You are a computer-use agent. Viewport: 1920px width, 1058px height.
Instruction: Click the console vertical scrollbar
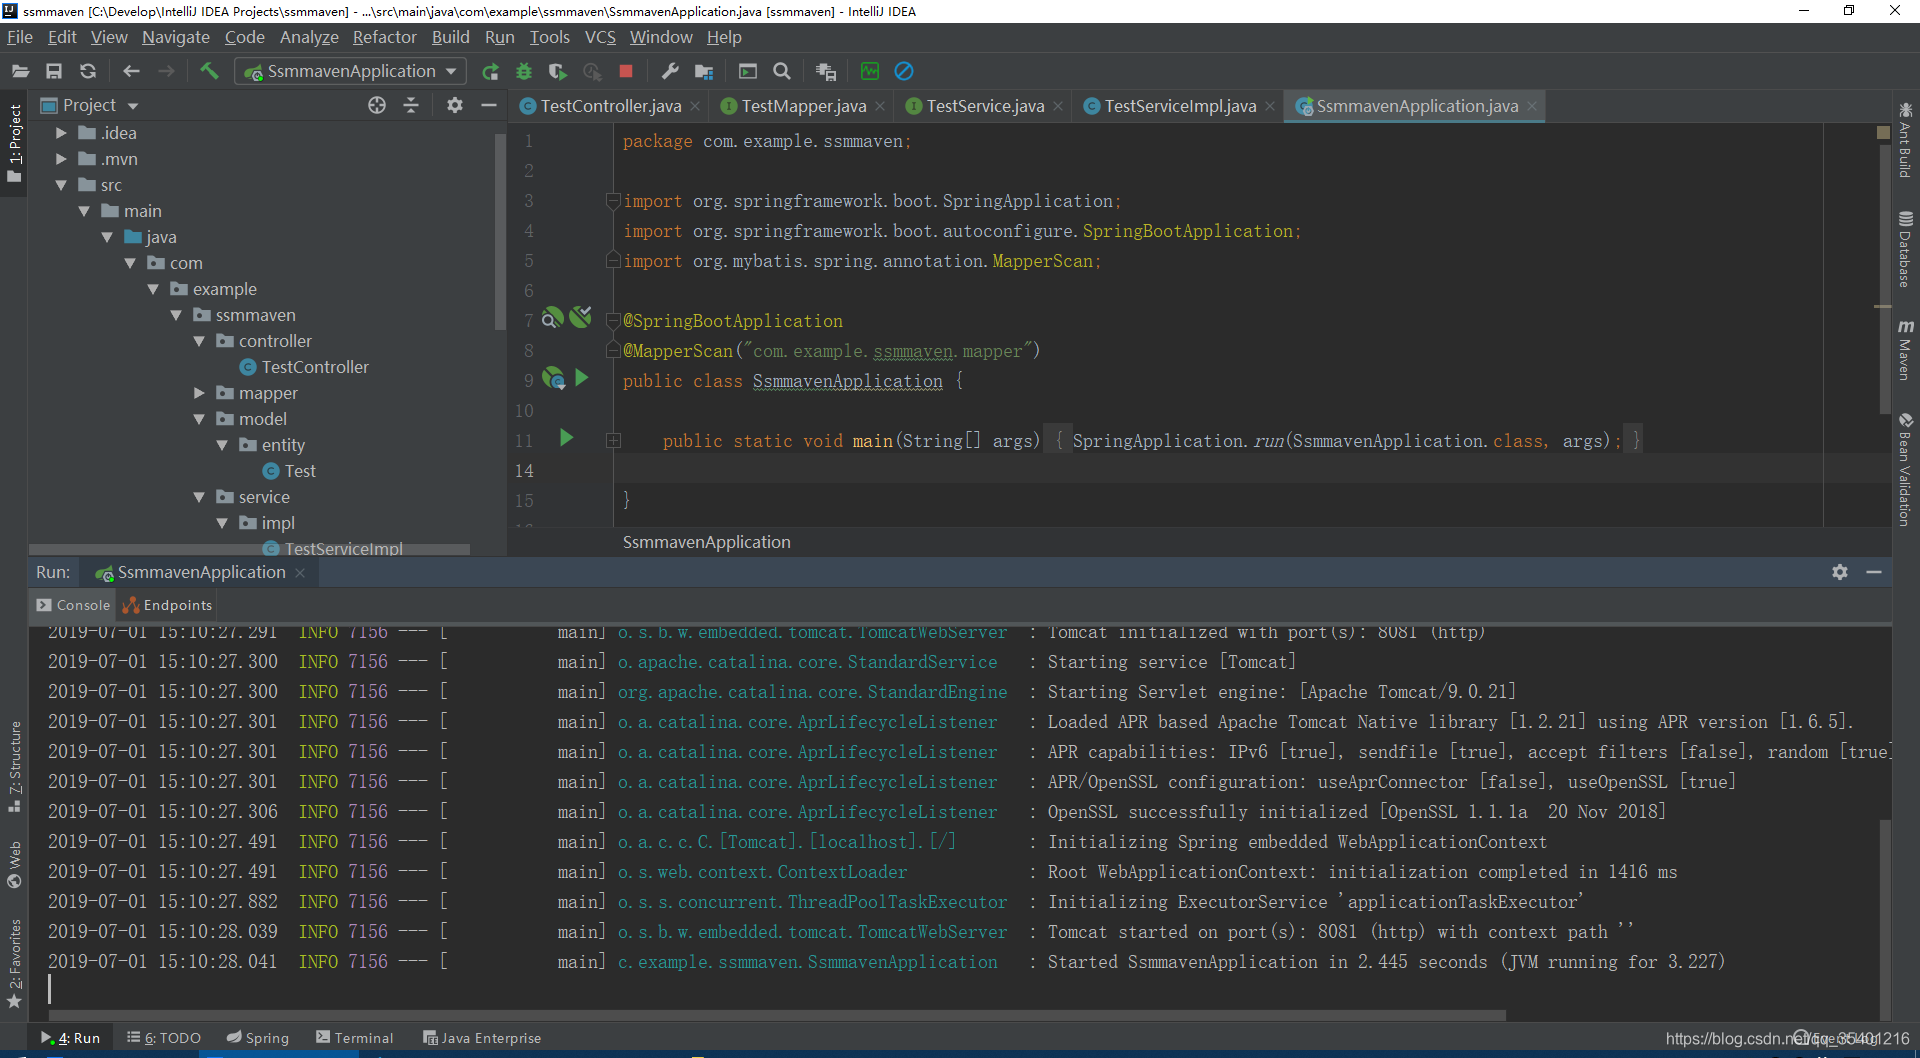point(1885,920)
